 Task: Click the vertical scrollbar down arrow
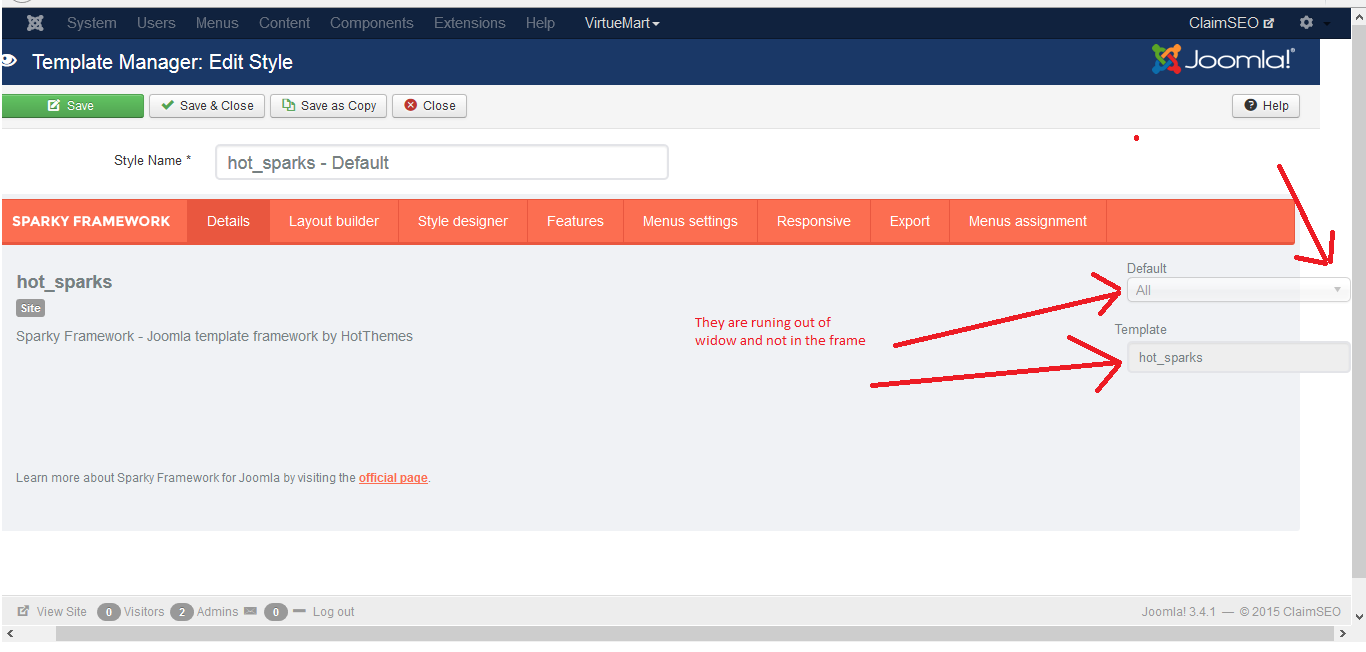tap(1359, 616)
